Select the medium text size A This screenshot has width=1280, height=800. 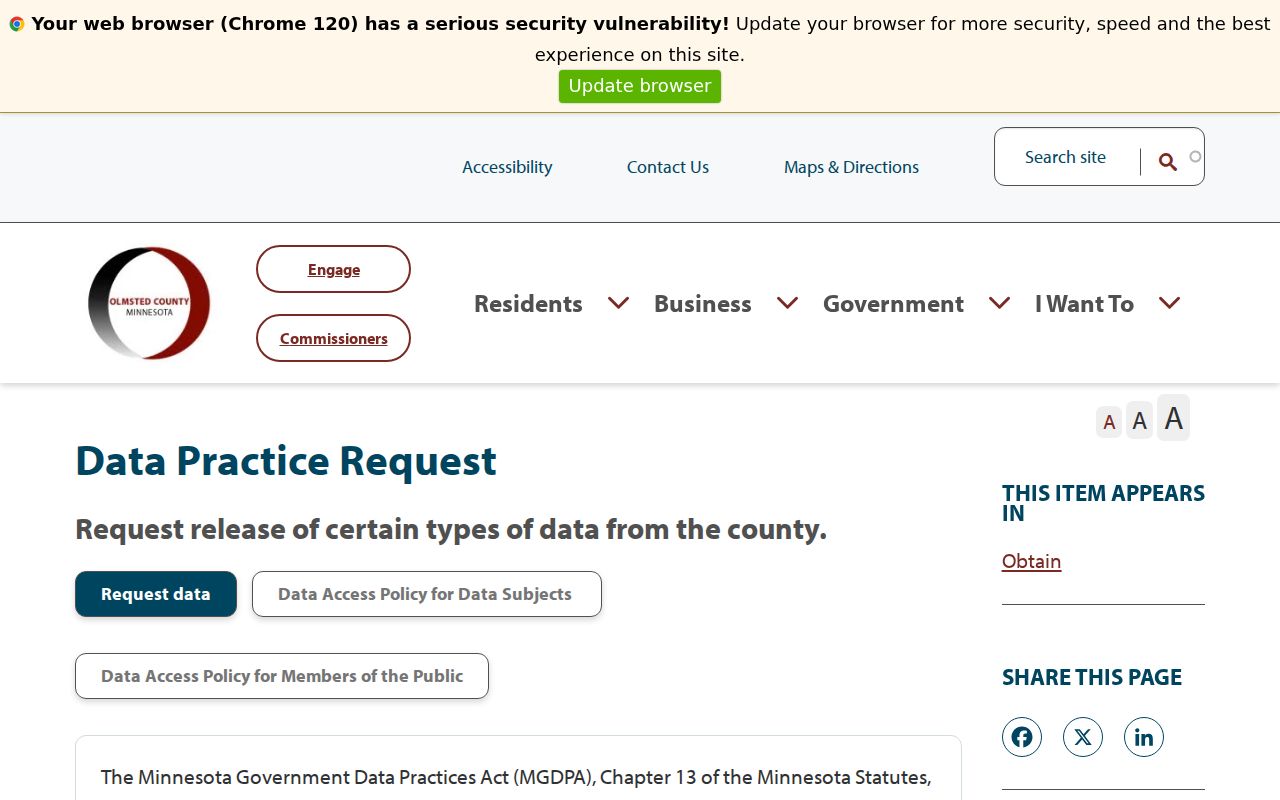click(1139, 421)
